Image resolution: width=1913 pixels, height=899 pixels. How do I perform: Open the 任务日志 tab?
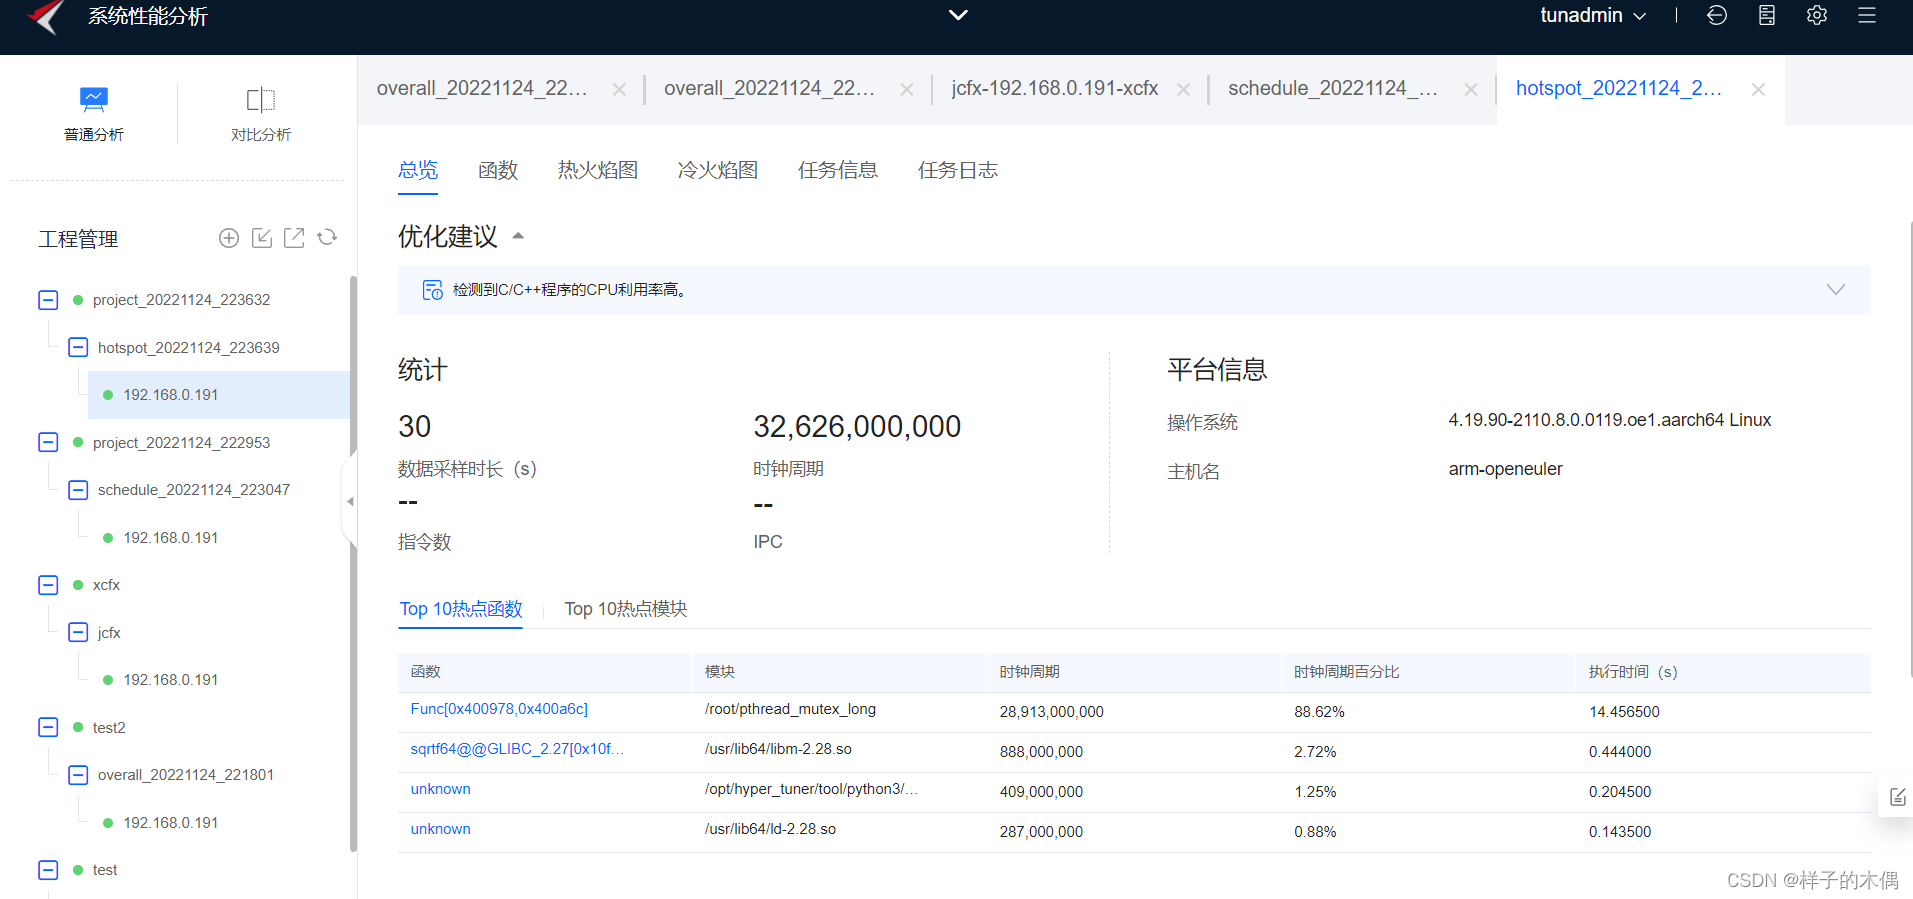coord(958,170)
